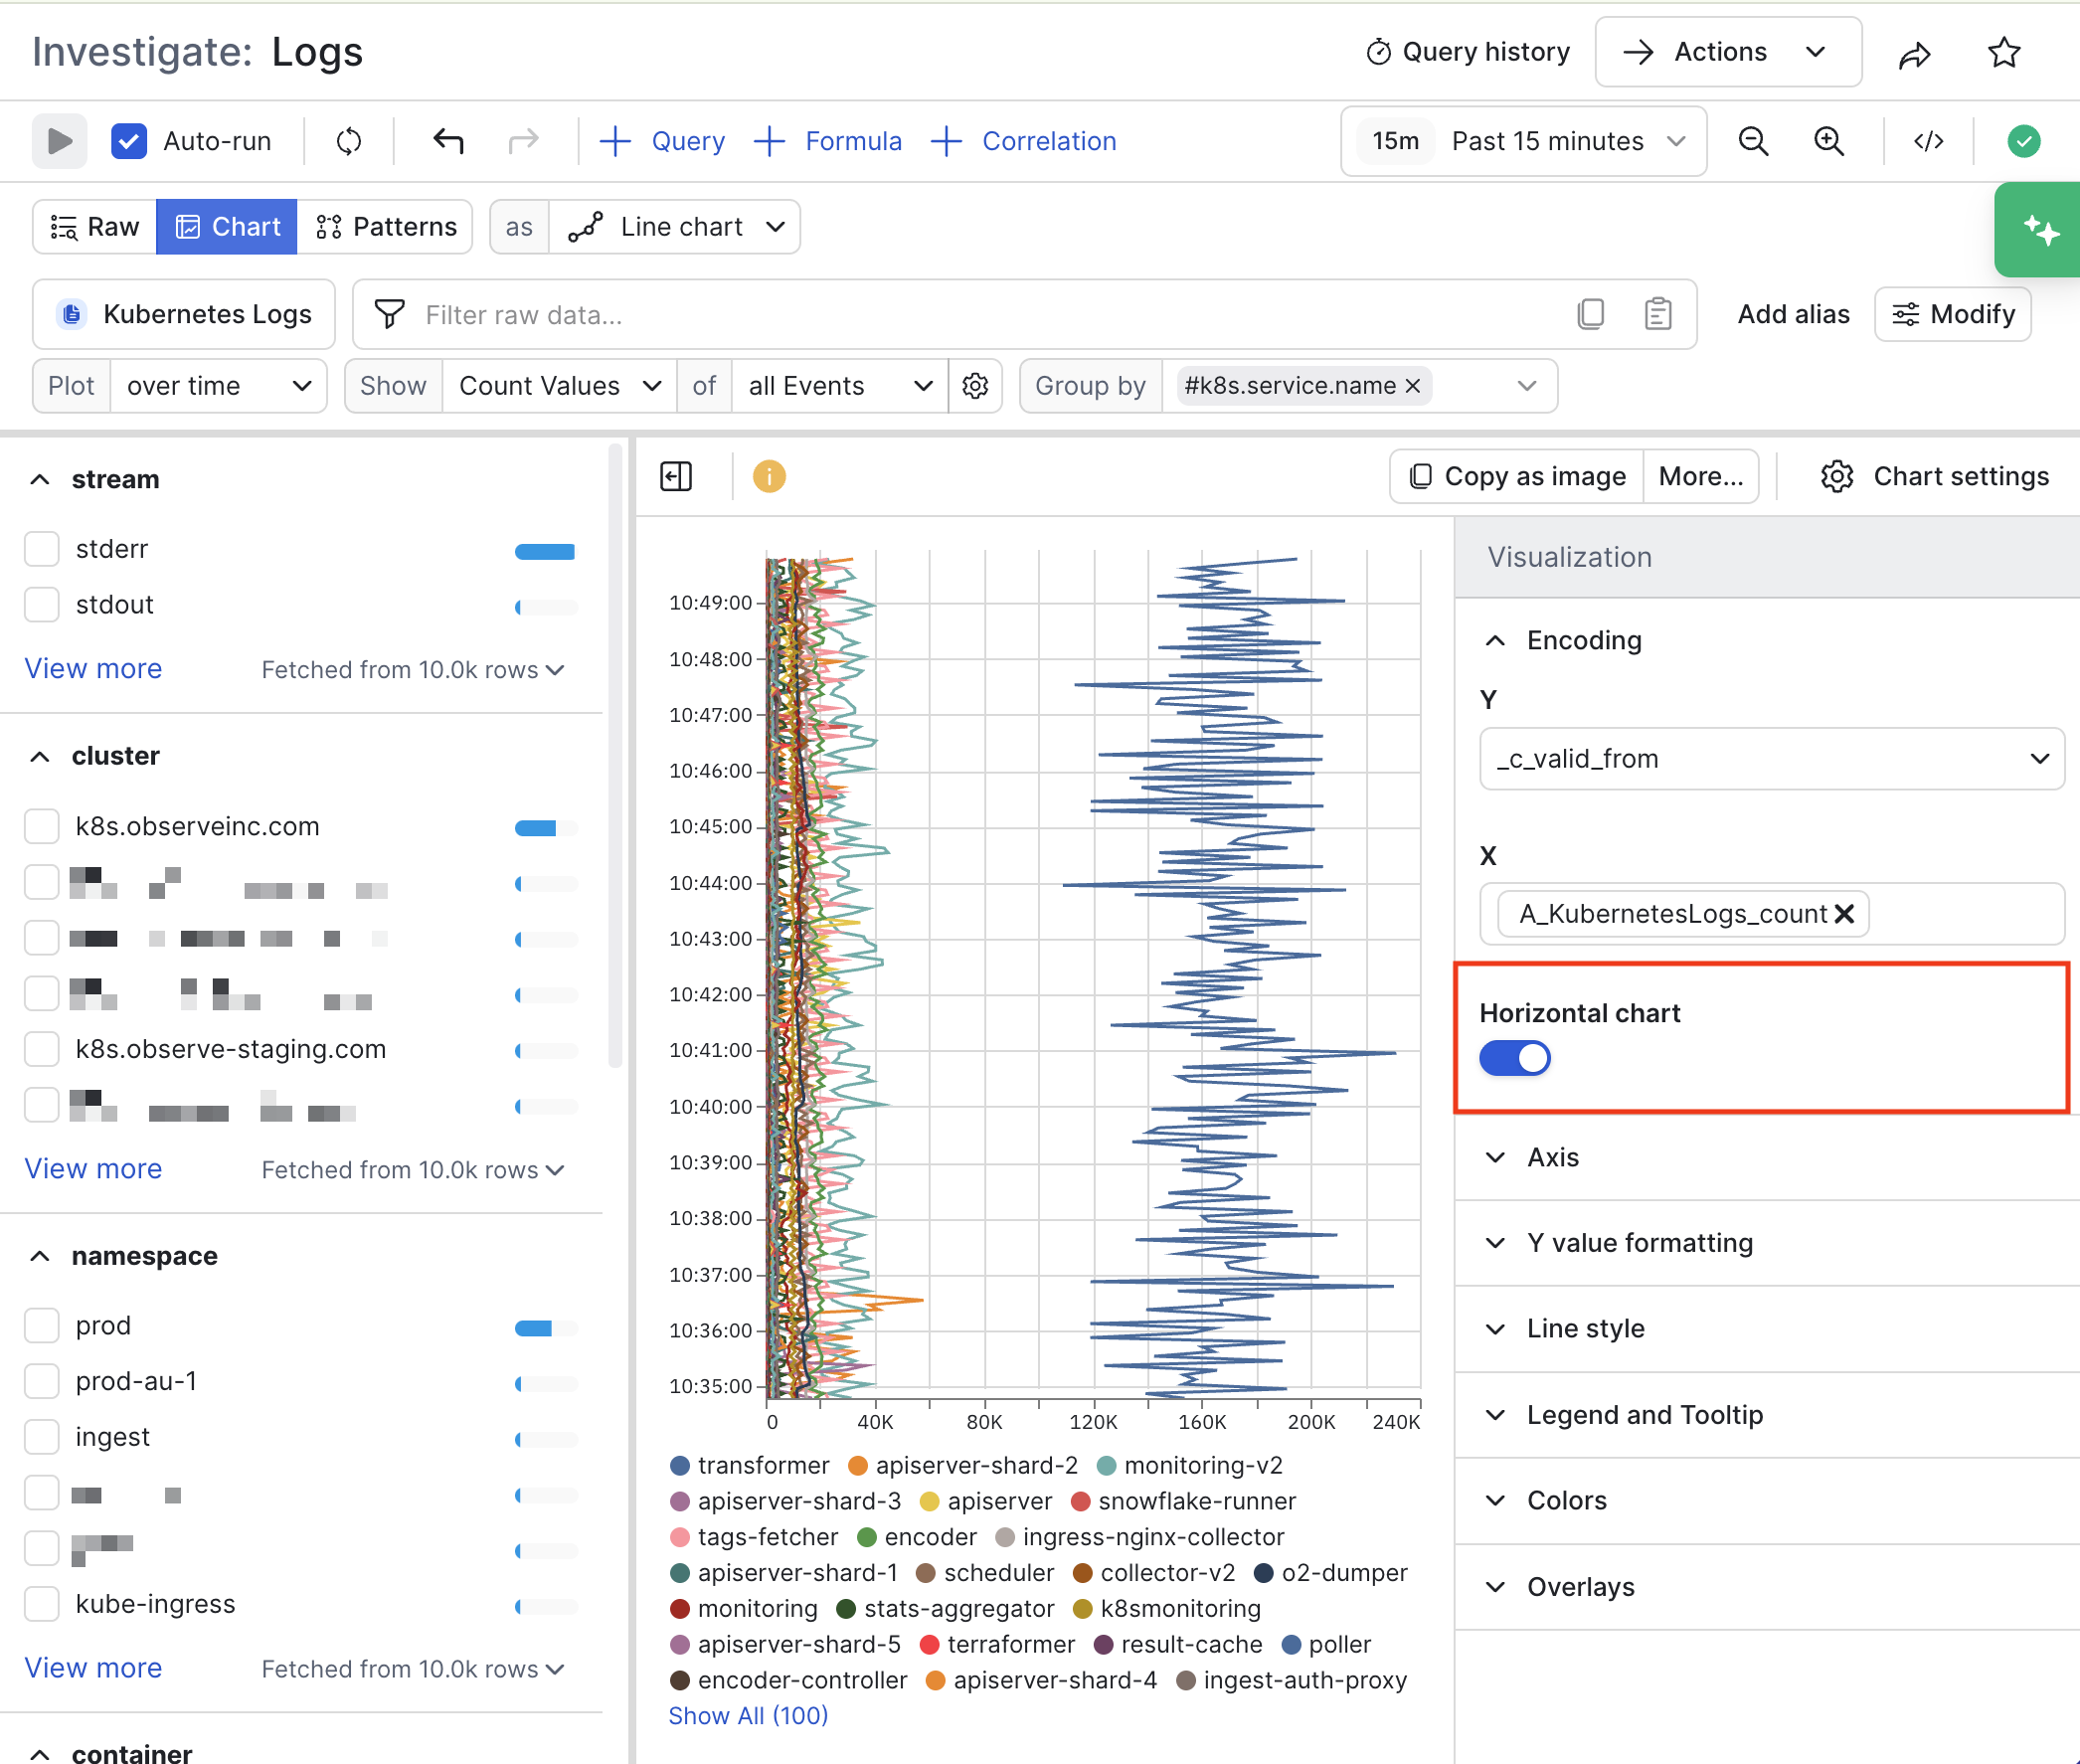The image size is (2080, 1764).
Task: Click the green status checkmark icon
Action: click(2024, 141)
